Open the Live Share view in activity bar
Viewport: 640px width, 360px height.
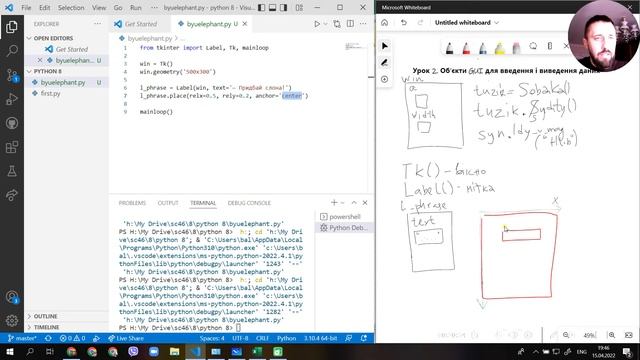(x=12, y=195)
